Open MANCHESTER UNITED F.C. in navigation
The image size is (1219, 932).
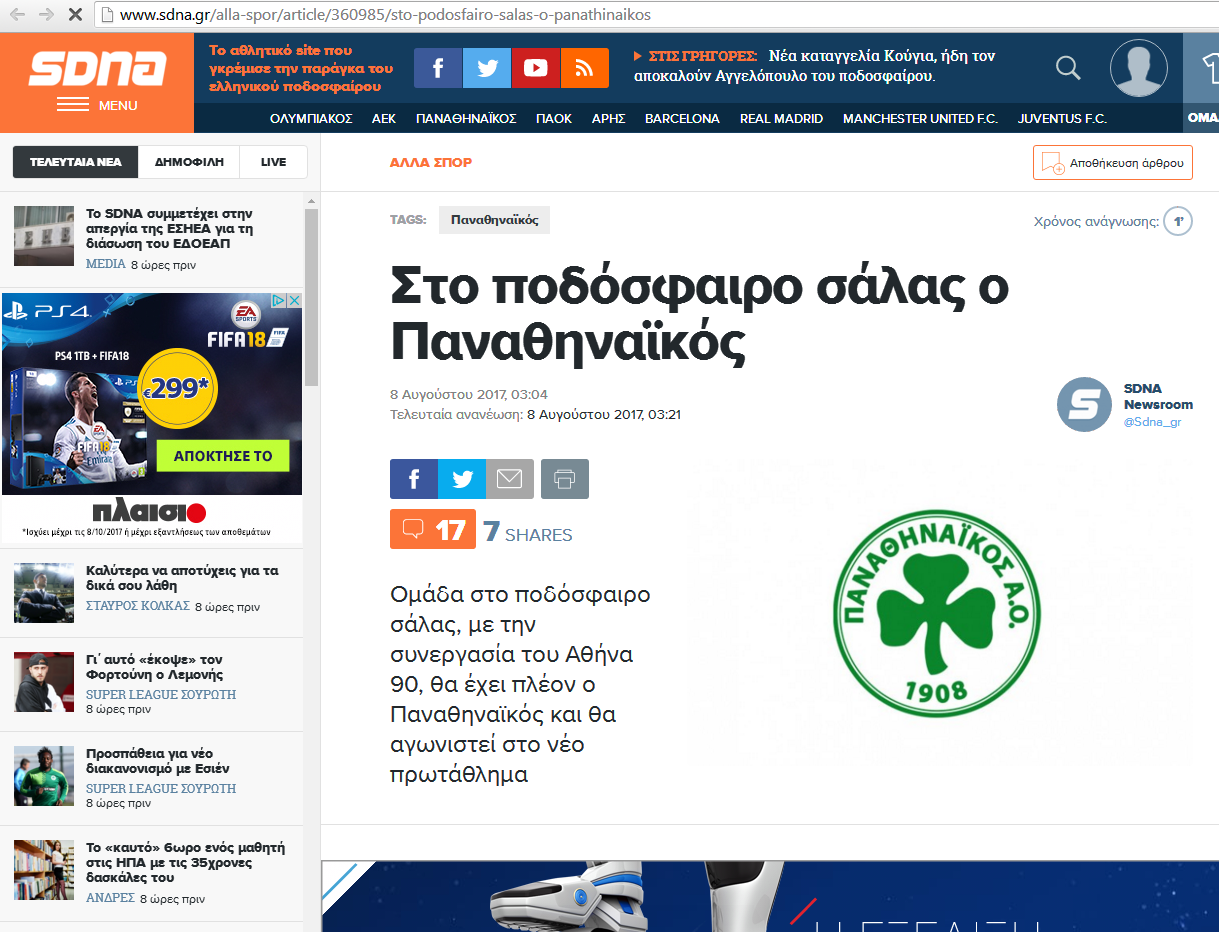click(x=920, y=118)
